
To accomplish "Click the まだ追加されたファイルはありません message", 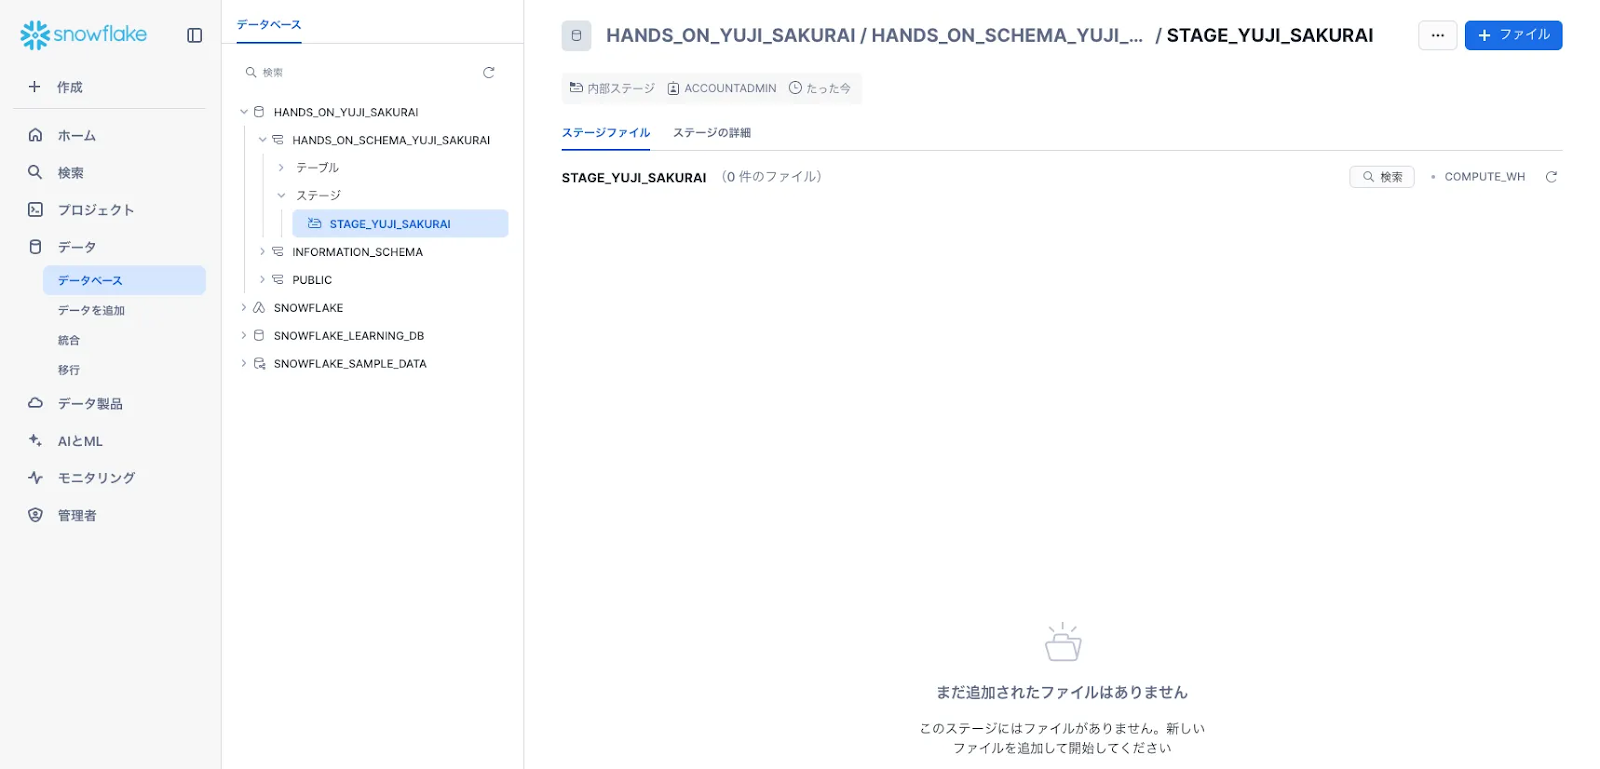I will pos(1062,692).
